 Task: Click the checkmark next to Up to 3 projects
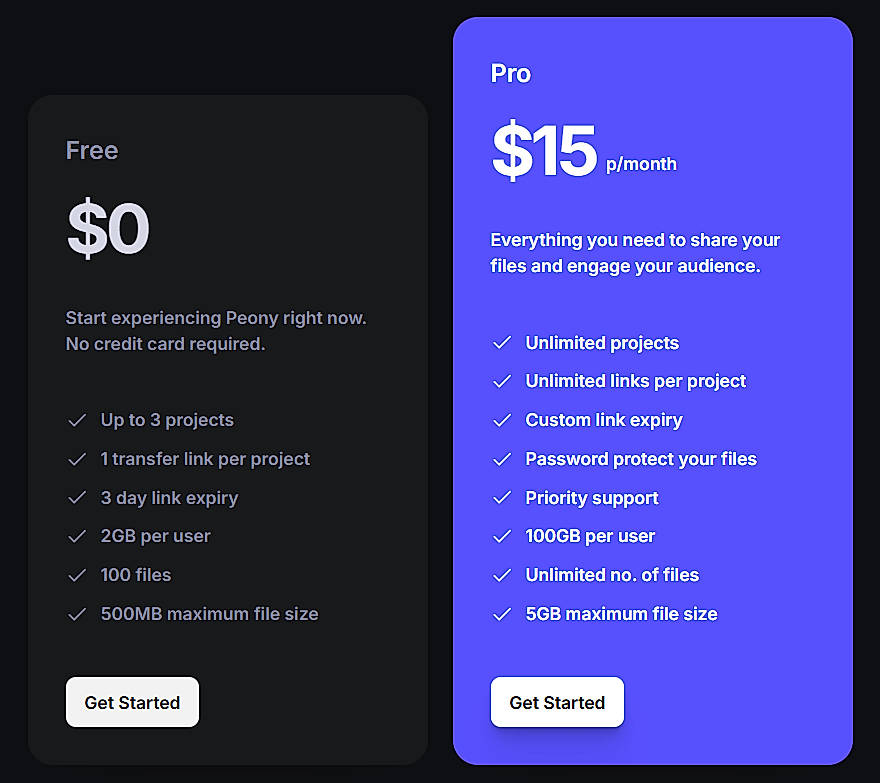pos(77,420)
